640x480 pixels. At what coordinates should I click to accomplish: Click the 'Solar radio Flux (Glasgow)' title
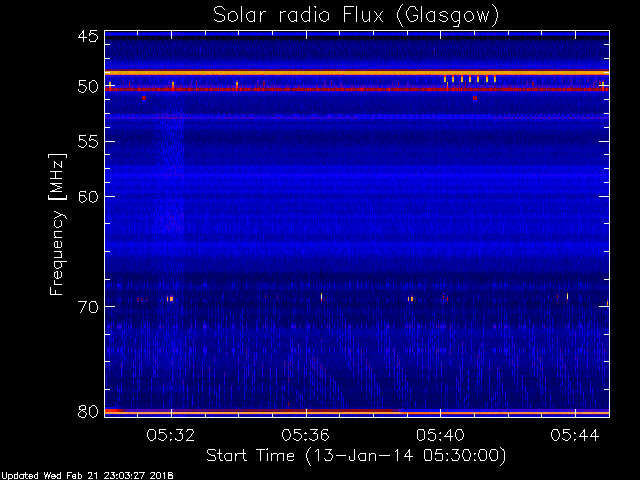coord(356,16)
